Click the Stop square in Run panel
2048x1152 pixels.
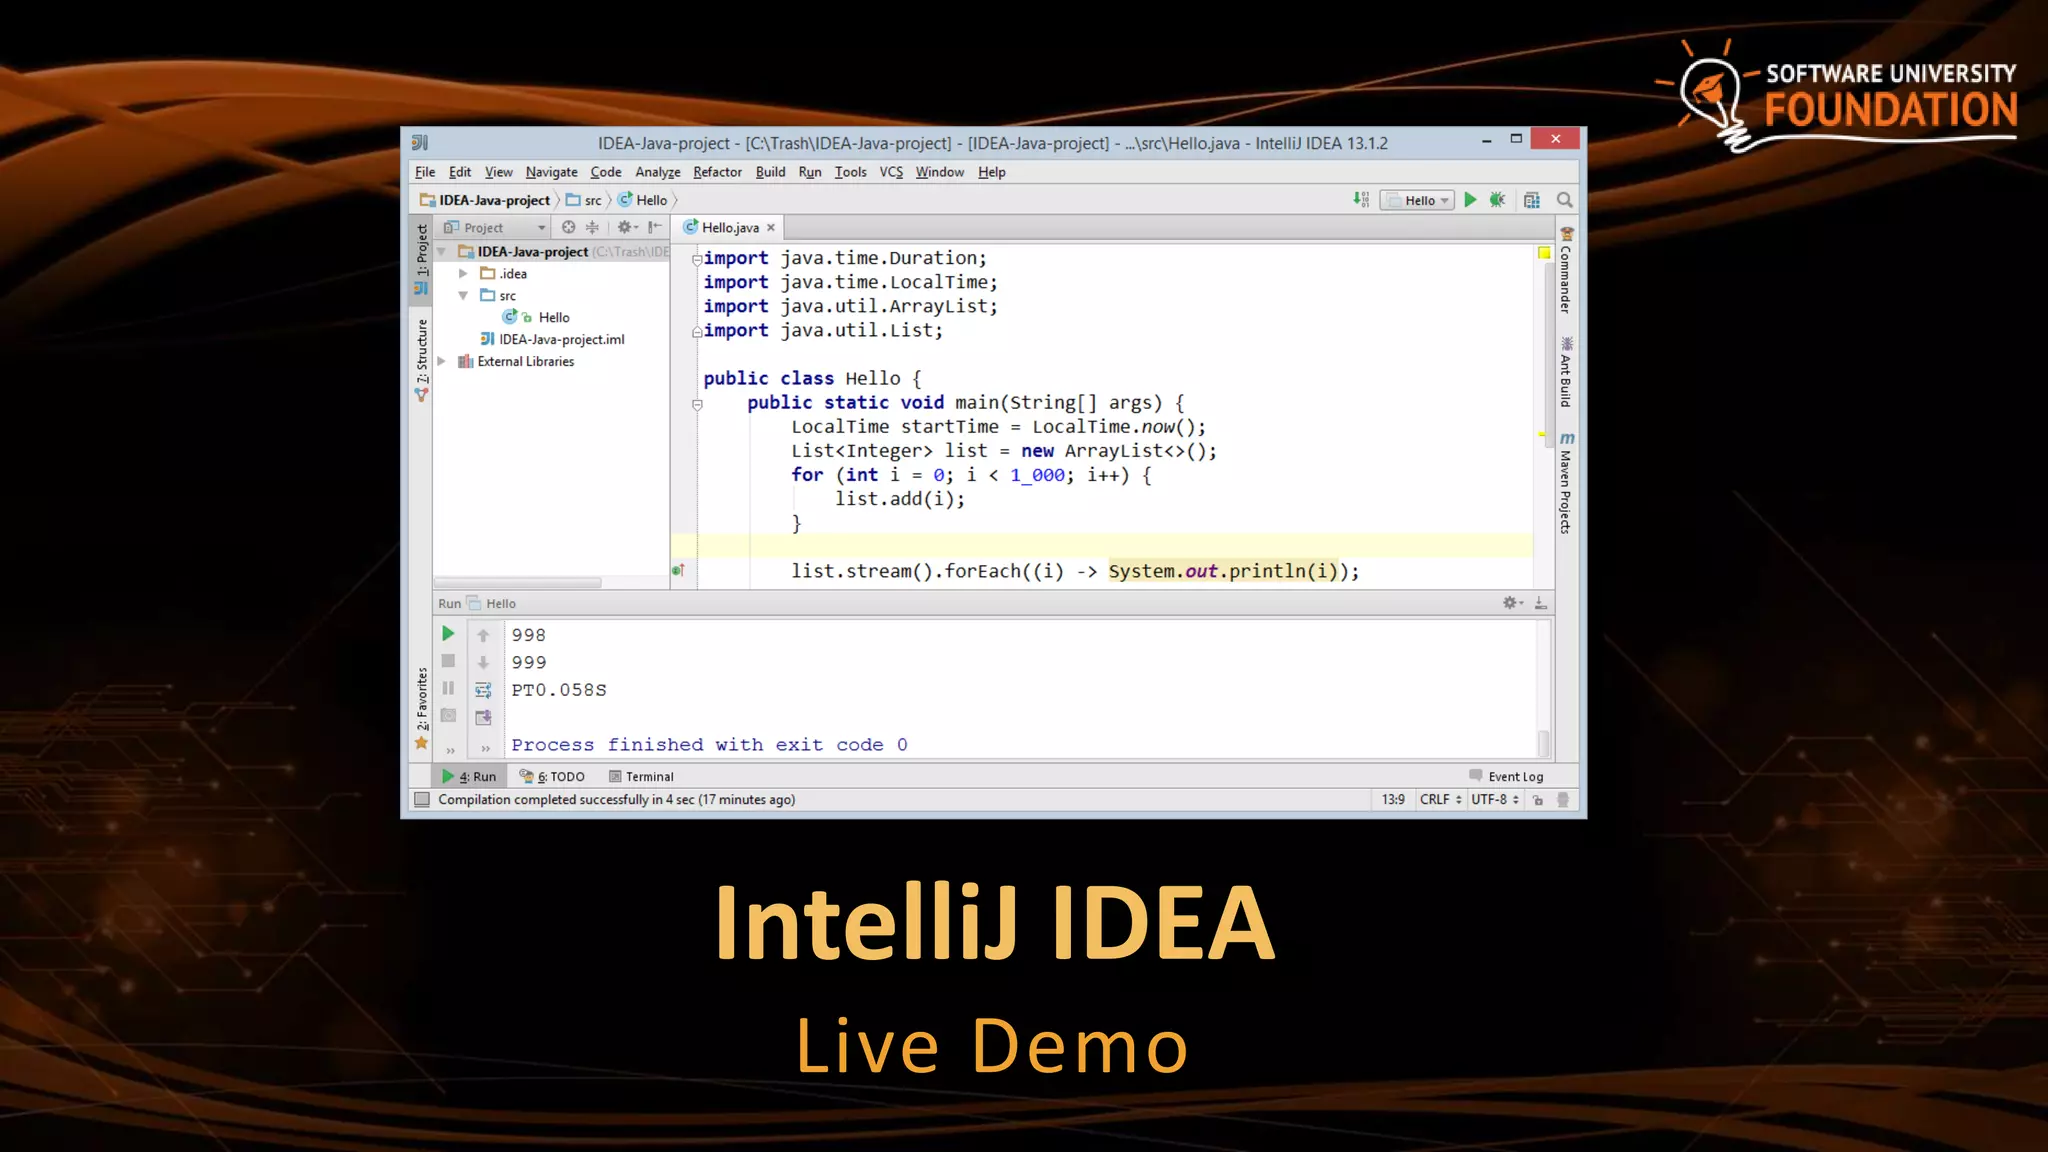[x=448, y=661]
